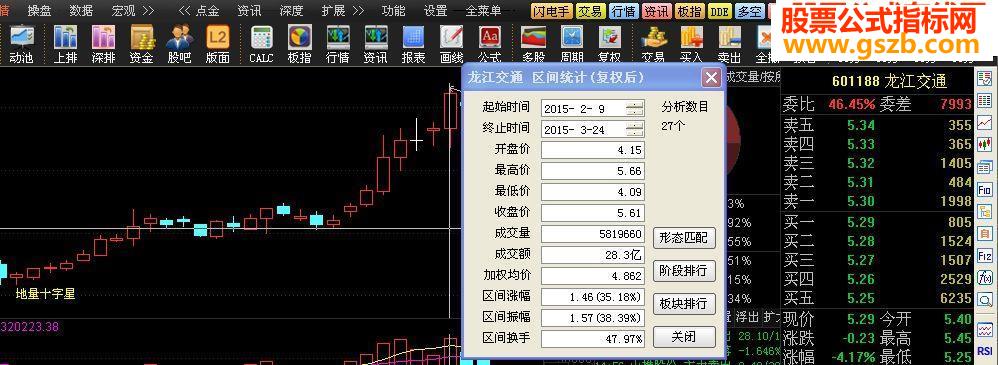The width and height of the screenshot is (998, 365).
Task: Open the f(x) formula sidebar icon
Action: [984, 278]
